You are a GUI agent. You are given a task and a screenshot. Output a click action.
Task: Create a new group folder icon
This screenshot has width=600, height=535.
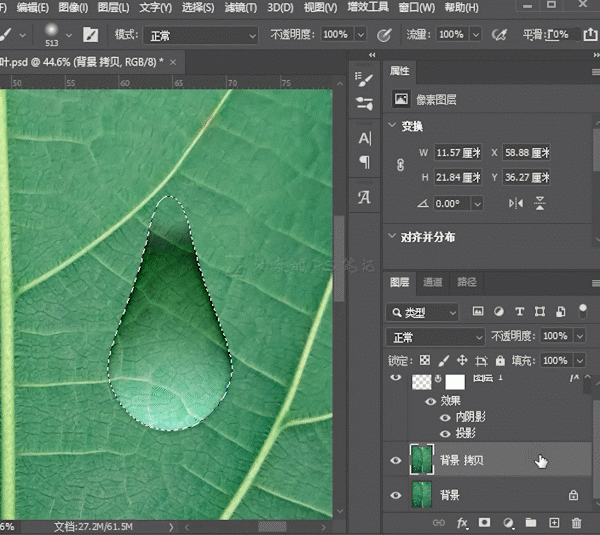[x=530, y=522]
